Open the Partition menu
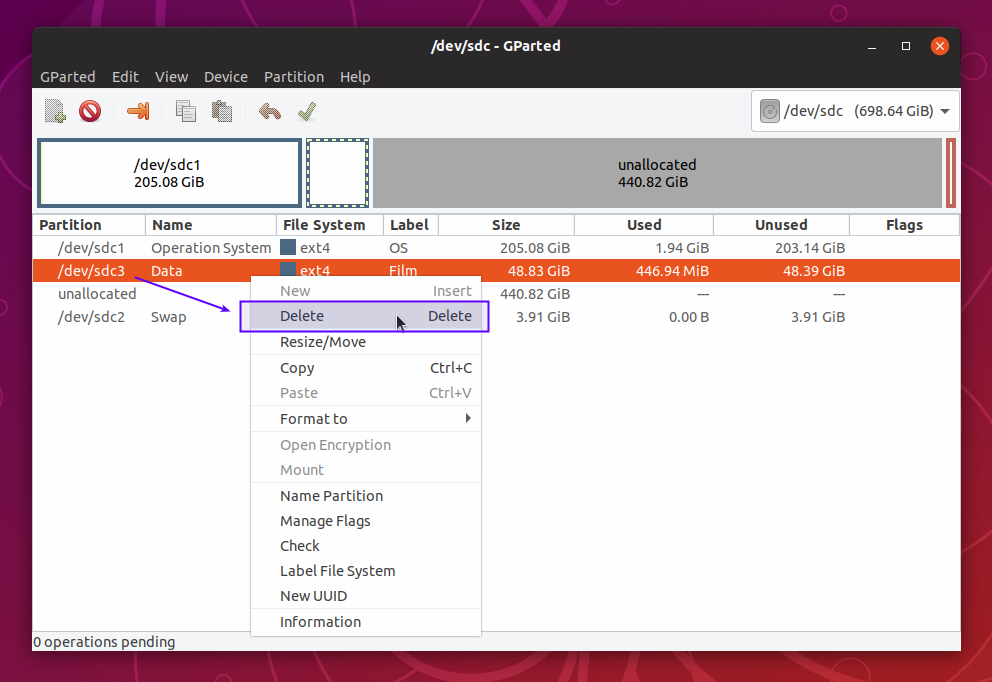 pyautogui.click(x=293, y=77)
